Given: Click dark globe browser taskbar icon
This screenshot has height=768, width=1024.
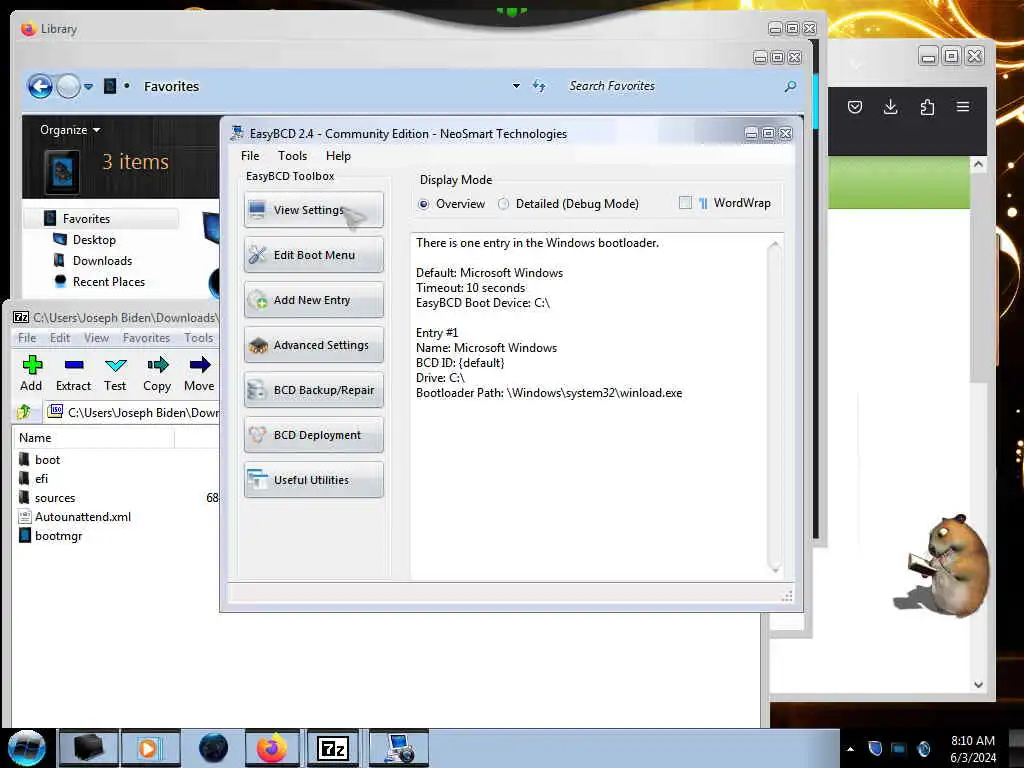Looking at the screenshot, I should [x=213, y=748].
